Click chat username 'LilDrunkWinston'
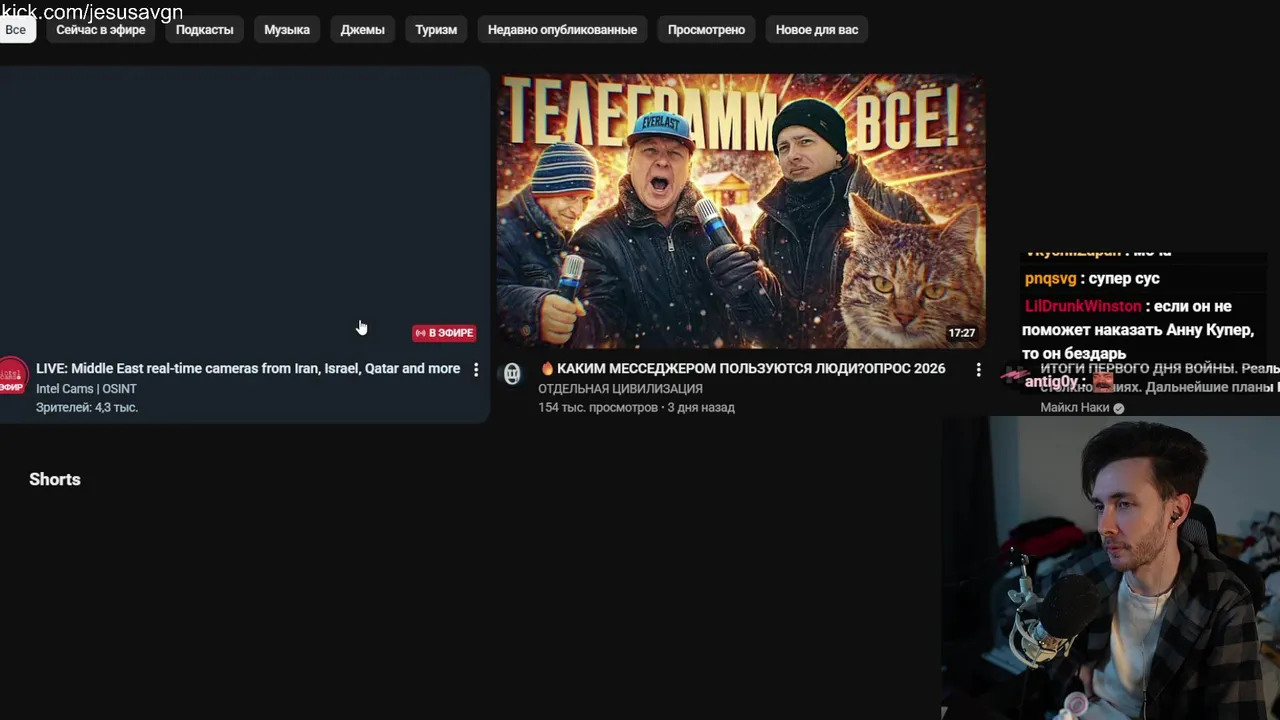The width and height of the screenshot is (1280, 720). click(x=1083, y=307)
